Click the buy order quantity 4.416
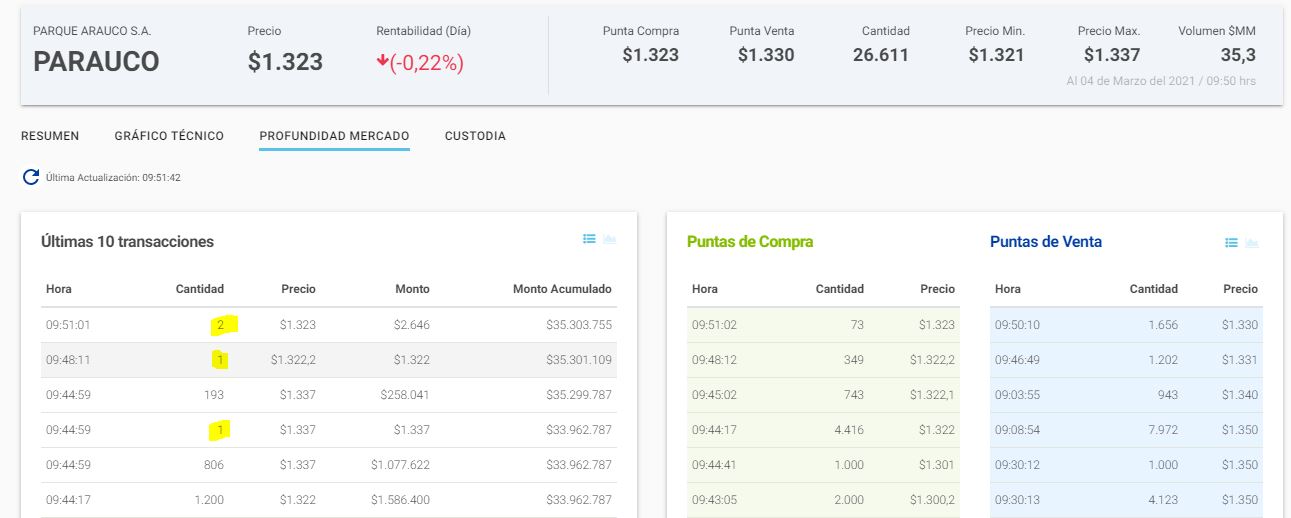The width and height of the screenshot is (1291, 518). (x=849, y=430)
